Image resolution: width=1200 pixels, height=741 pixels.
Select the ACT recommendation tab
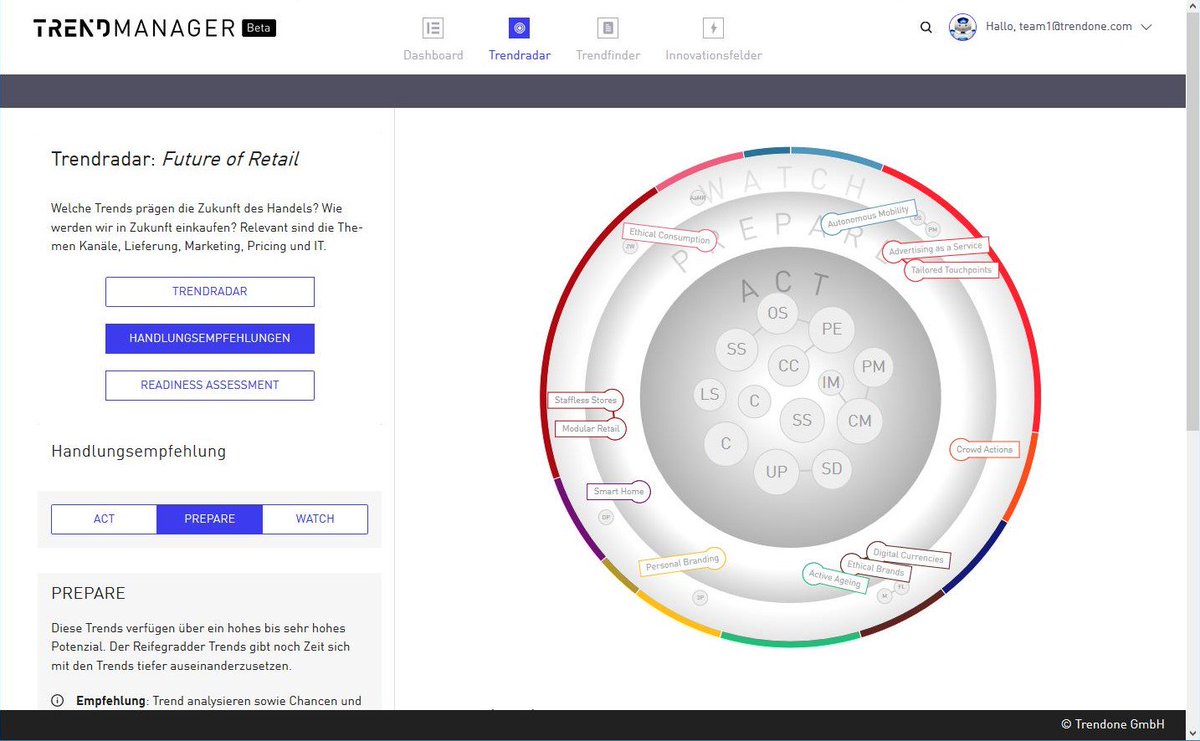(x=104, y=519)
